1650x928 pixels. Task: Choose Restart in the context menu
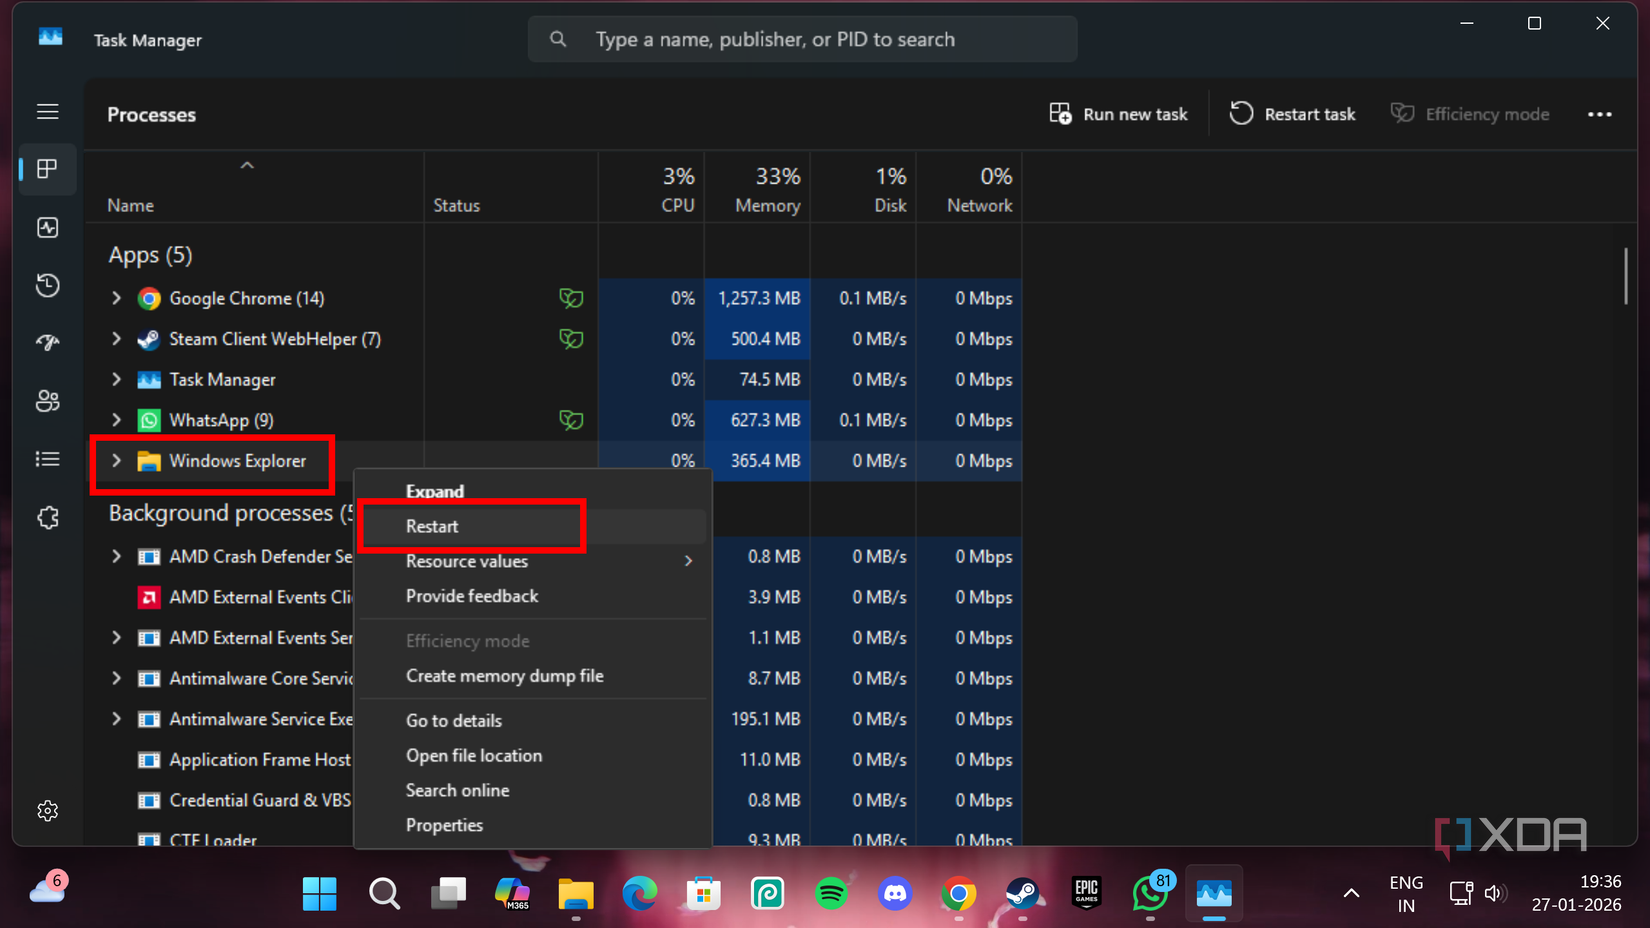532,526
